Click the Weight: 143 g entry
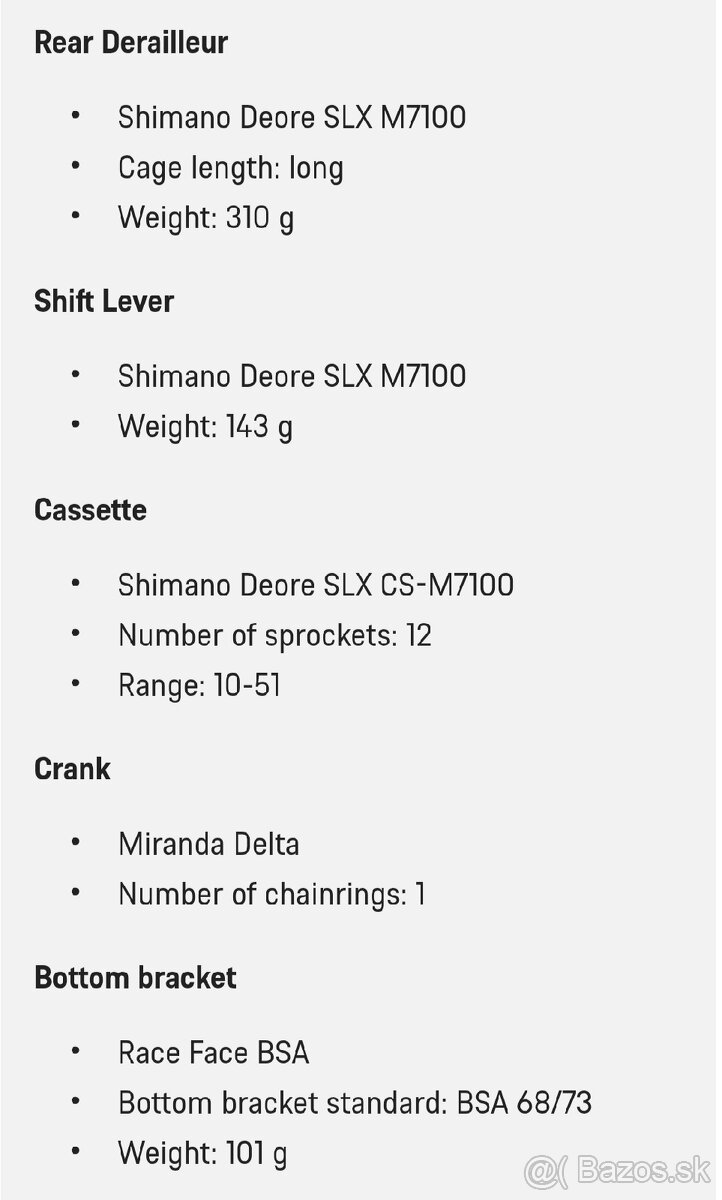Image resolution: width=722 pixels, height=1200 pixels. point(205,427)
